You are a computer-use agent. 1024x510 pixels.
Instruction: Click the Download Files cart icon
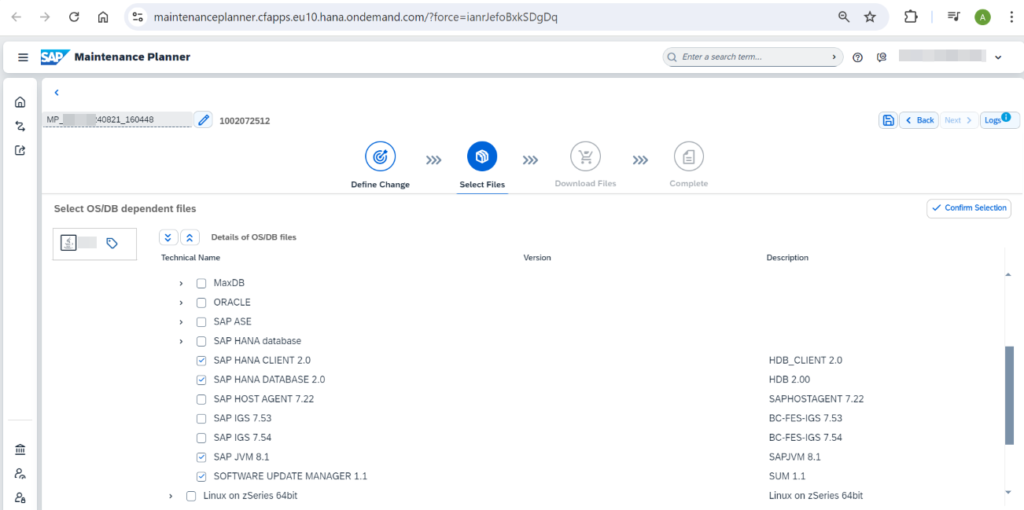[x=585, y=157]
